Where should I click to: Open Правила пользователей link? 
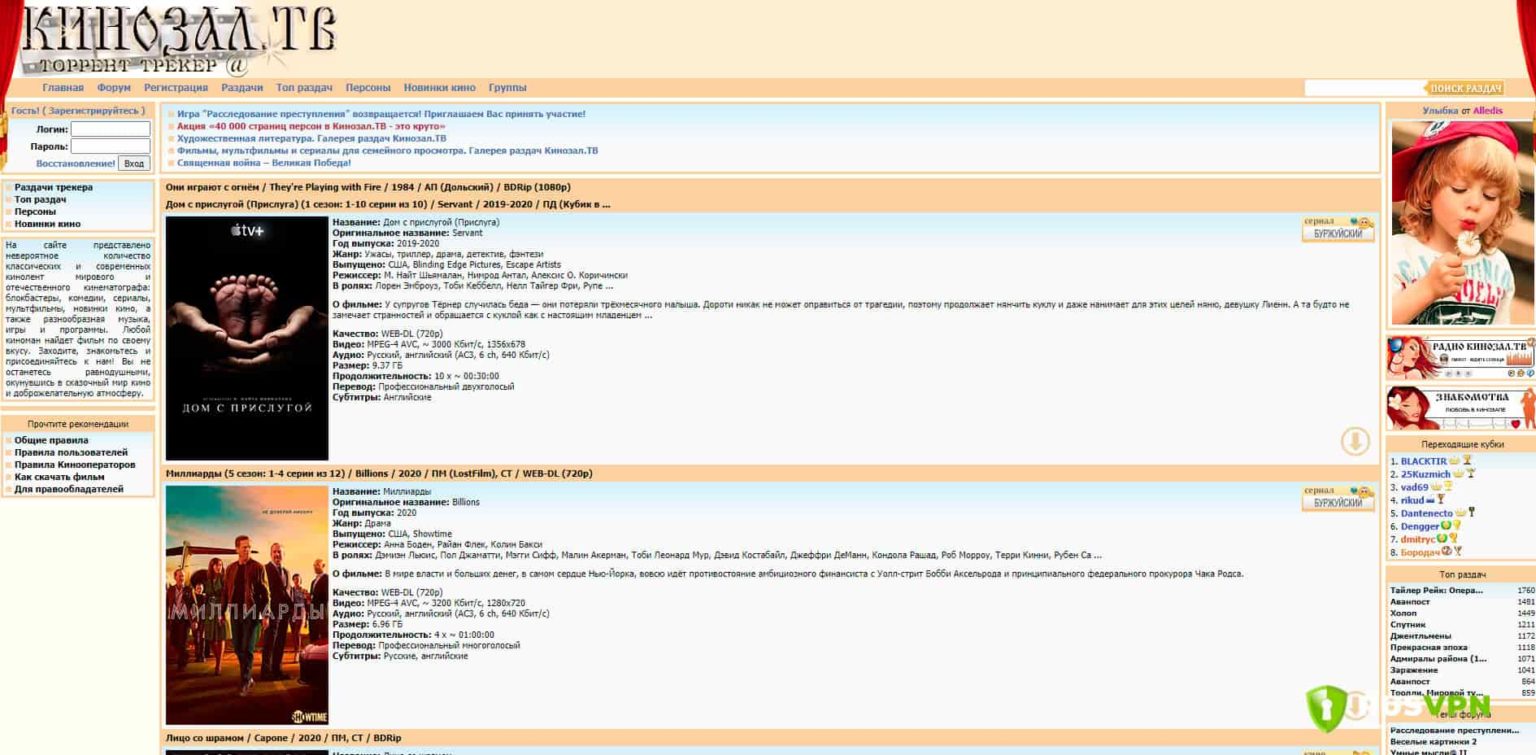click(71, 452)
